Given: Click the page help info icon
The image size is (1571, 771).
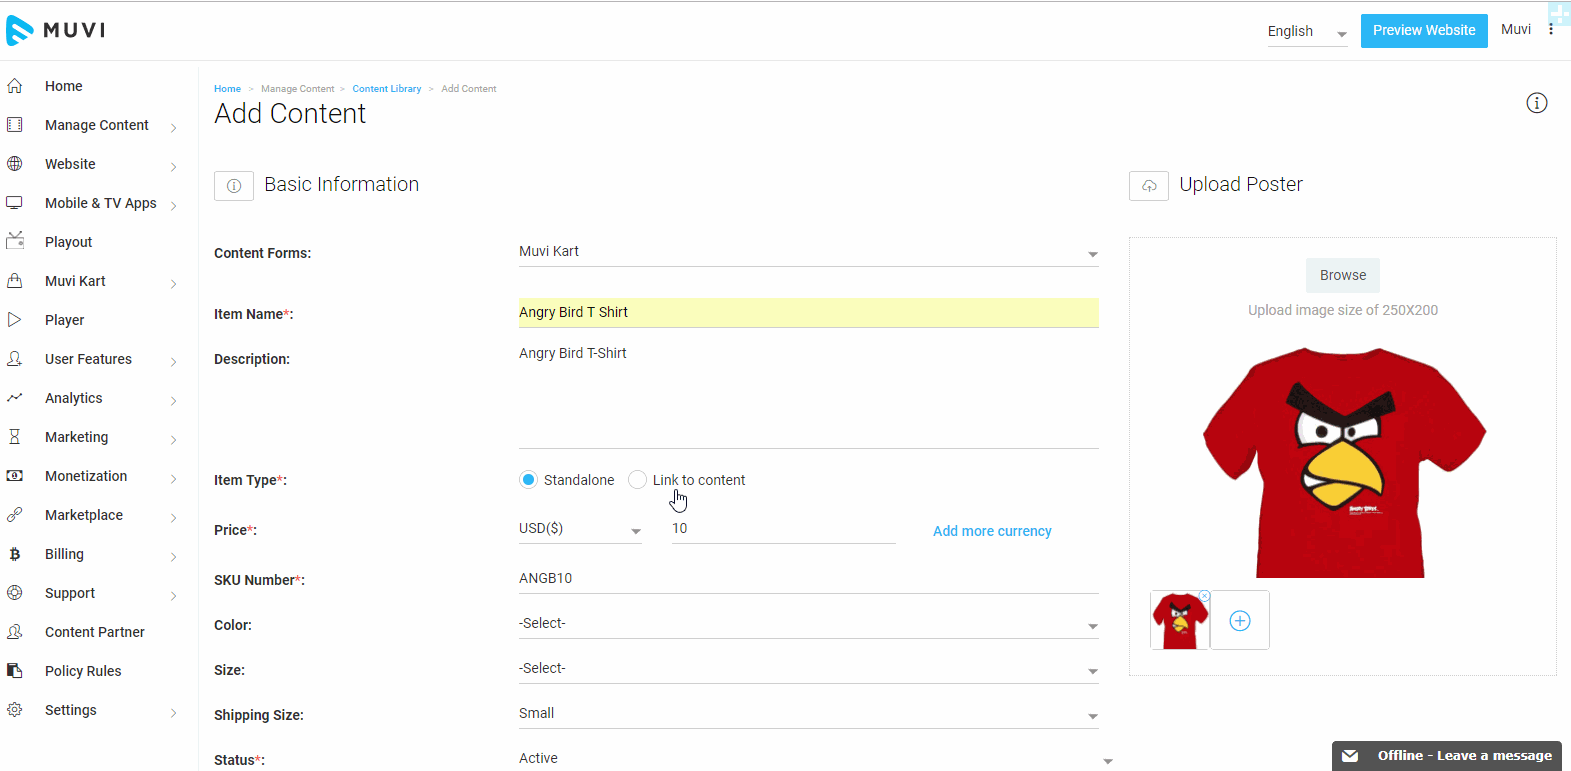Looking at the screenshot, I should point(1537,103).
